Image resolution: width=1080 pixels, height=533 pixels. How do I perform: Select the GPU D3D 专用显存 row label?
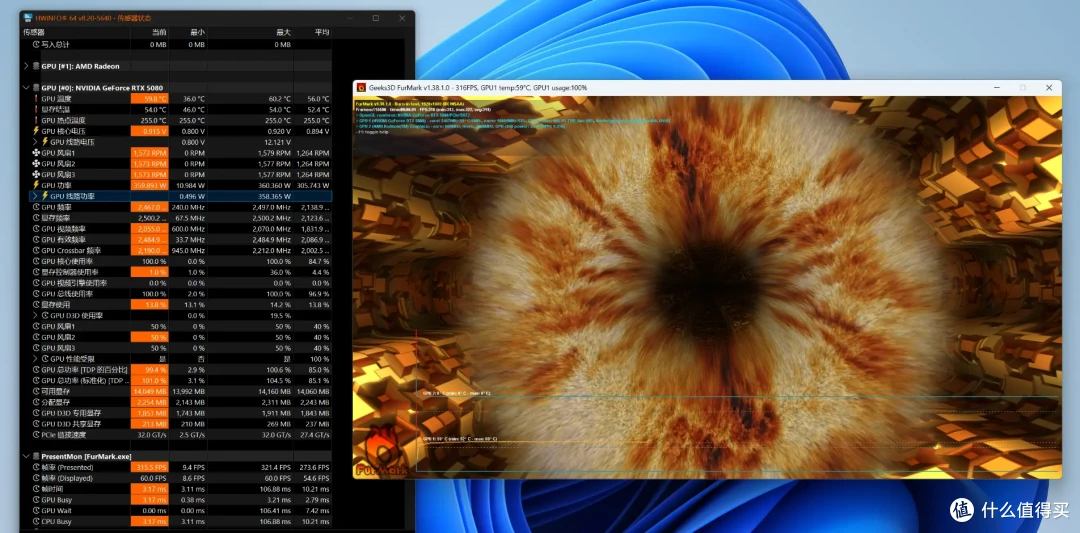[x=71, y=413]
